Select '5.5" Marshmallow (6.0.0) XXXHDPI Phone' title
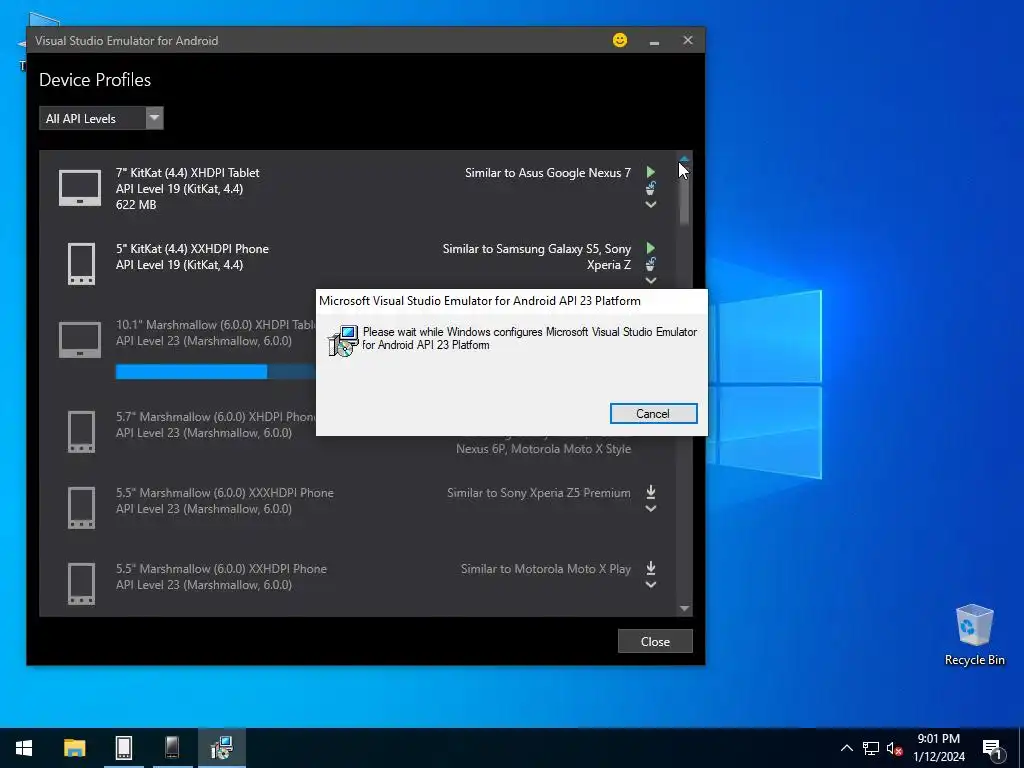The width and height of the screenshot is (1024, 768). (225, 492)
